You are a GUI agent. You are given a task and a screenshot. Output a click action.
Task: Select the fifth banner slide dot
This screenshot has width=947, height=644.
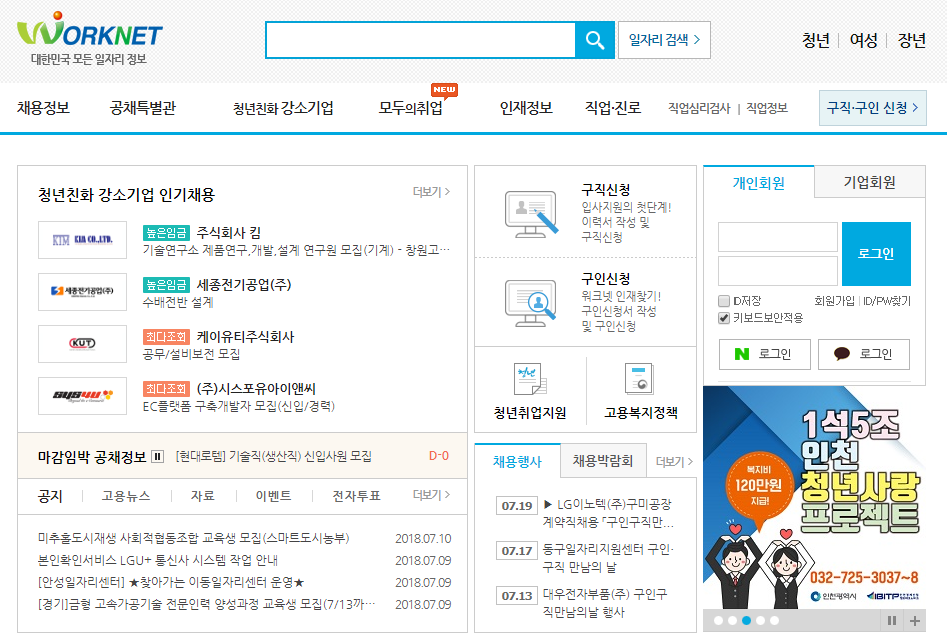click(x=774, y=620)
